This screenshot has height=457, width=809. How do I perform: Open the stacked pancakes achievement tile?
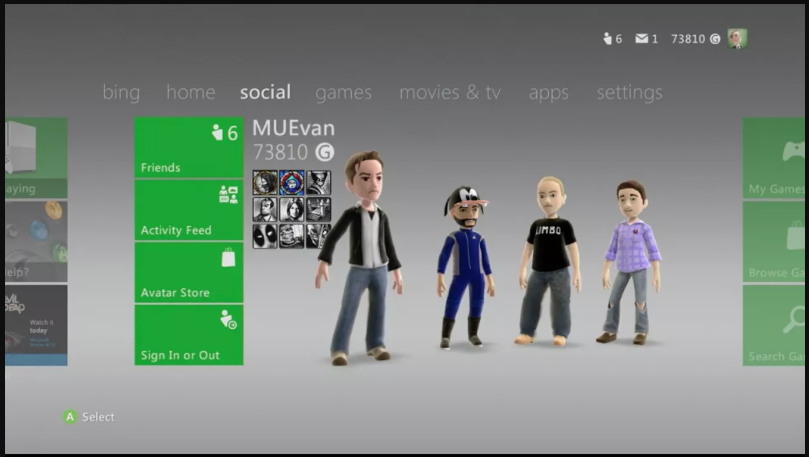pos(292,236)
